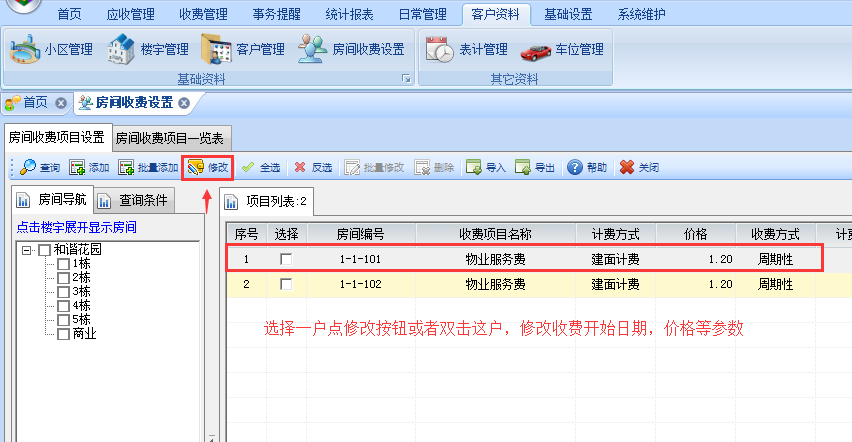The height and width of the screenshot is (442, 852).
Task: Check the 商业 tree checkbox
Action: pos(63,334)
